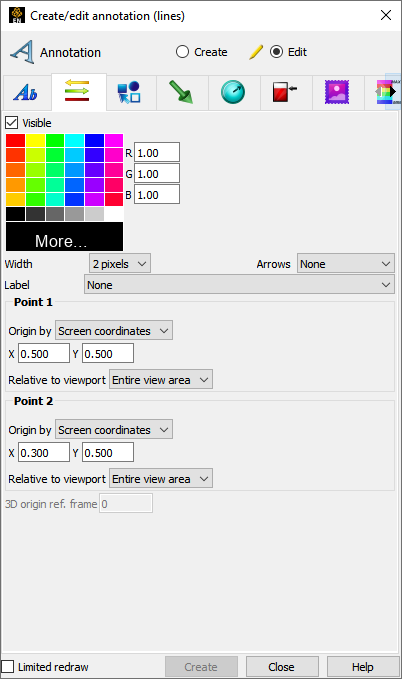Pick the yellow swatch in top row
The width and height of the screenshot is (402, 679).
click(36, 141)
